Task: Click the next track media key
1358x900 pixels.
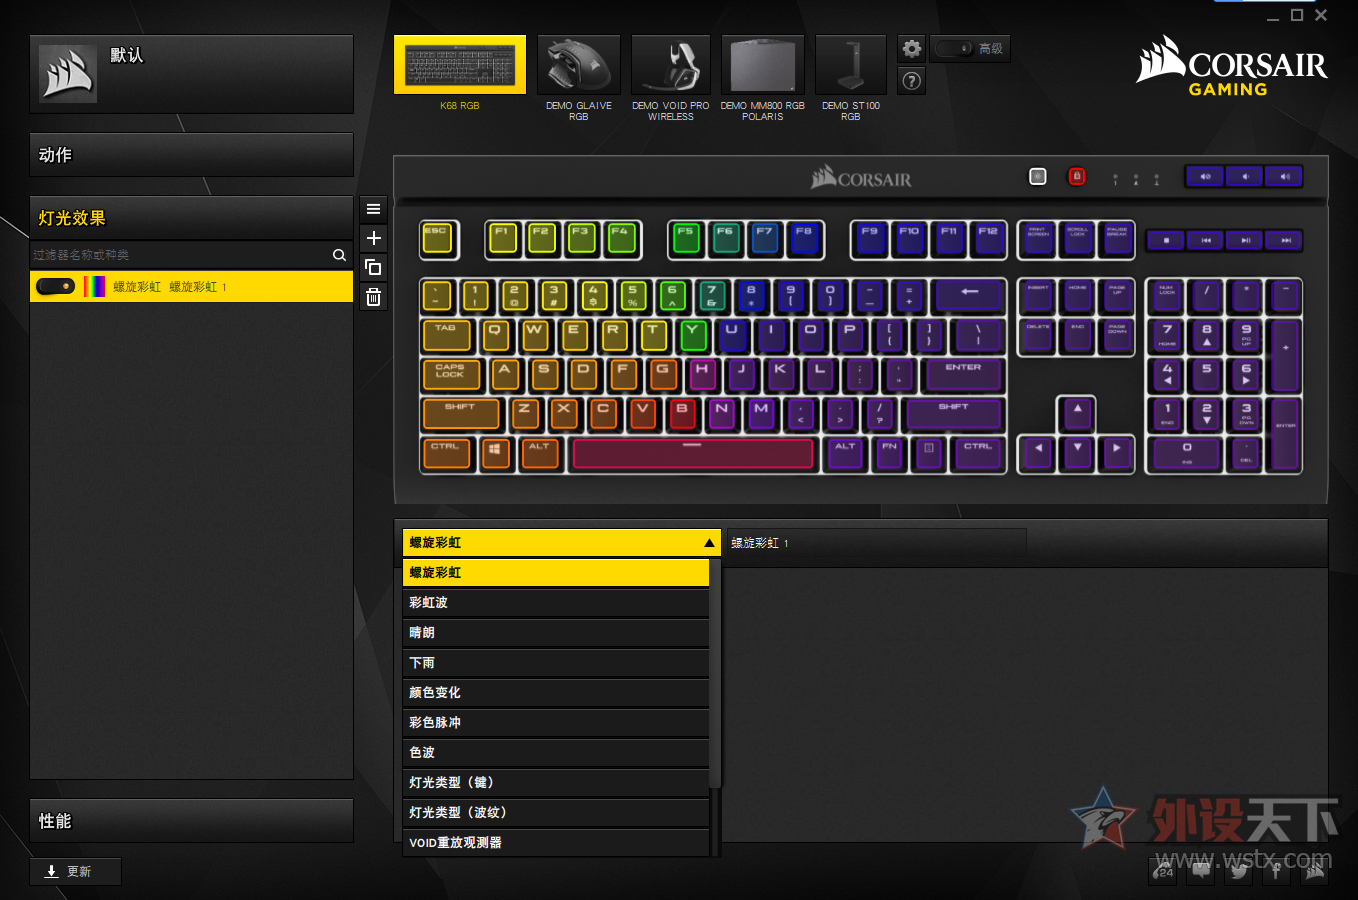Action: [x=1285, y=240]
